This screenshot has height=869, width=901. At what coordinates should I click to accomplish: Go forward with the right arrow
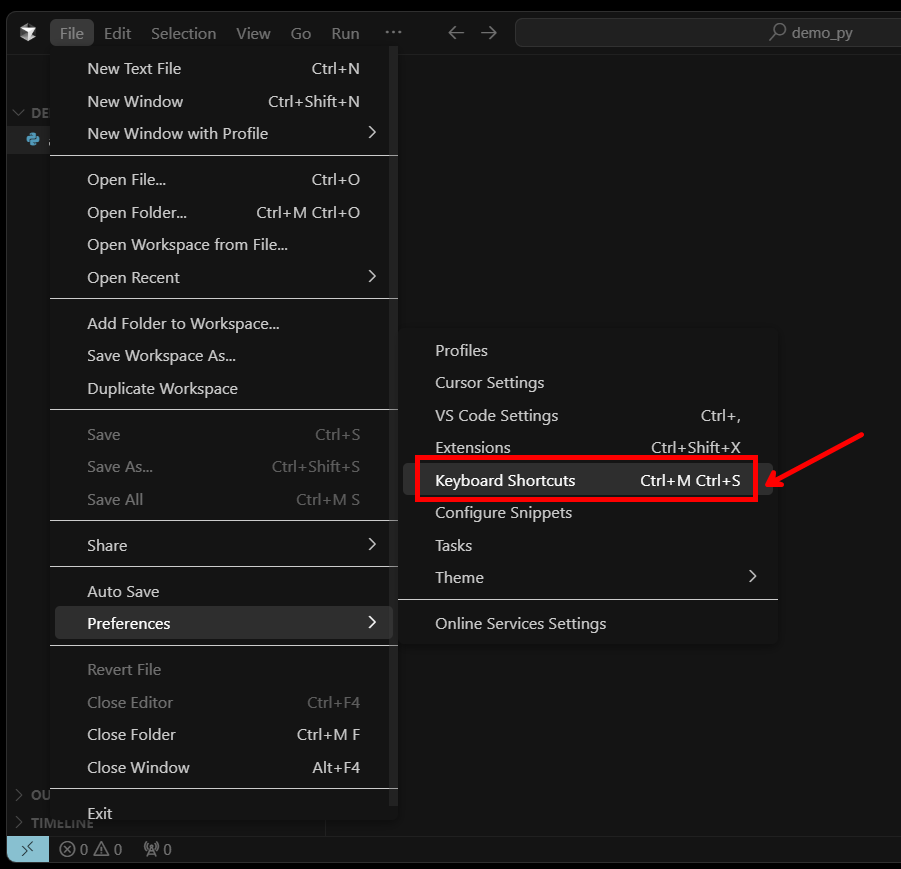pyautogui.click(x=489, y=33)
